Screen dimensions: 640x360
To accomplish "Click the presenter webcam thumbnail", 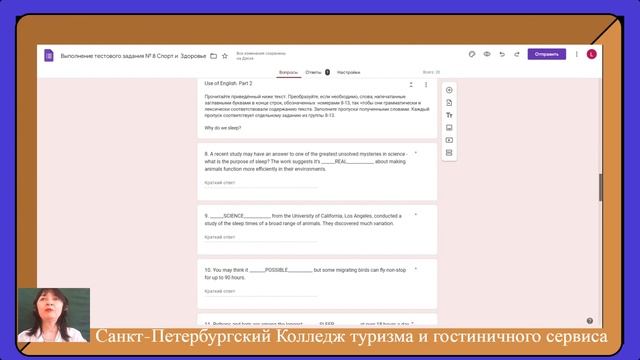I will [x=54, y=315].
